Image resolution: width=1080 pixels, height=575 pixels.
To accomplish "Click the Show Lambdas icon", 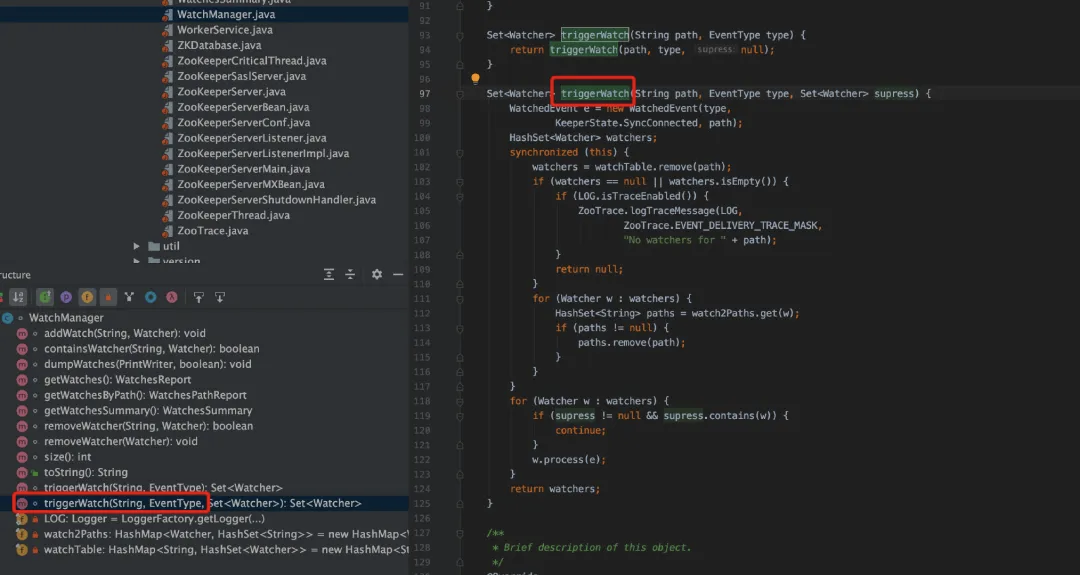I will click(x=171, y=297).
